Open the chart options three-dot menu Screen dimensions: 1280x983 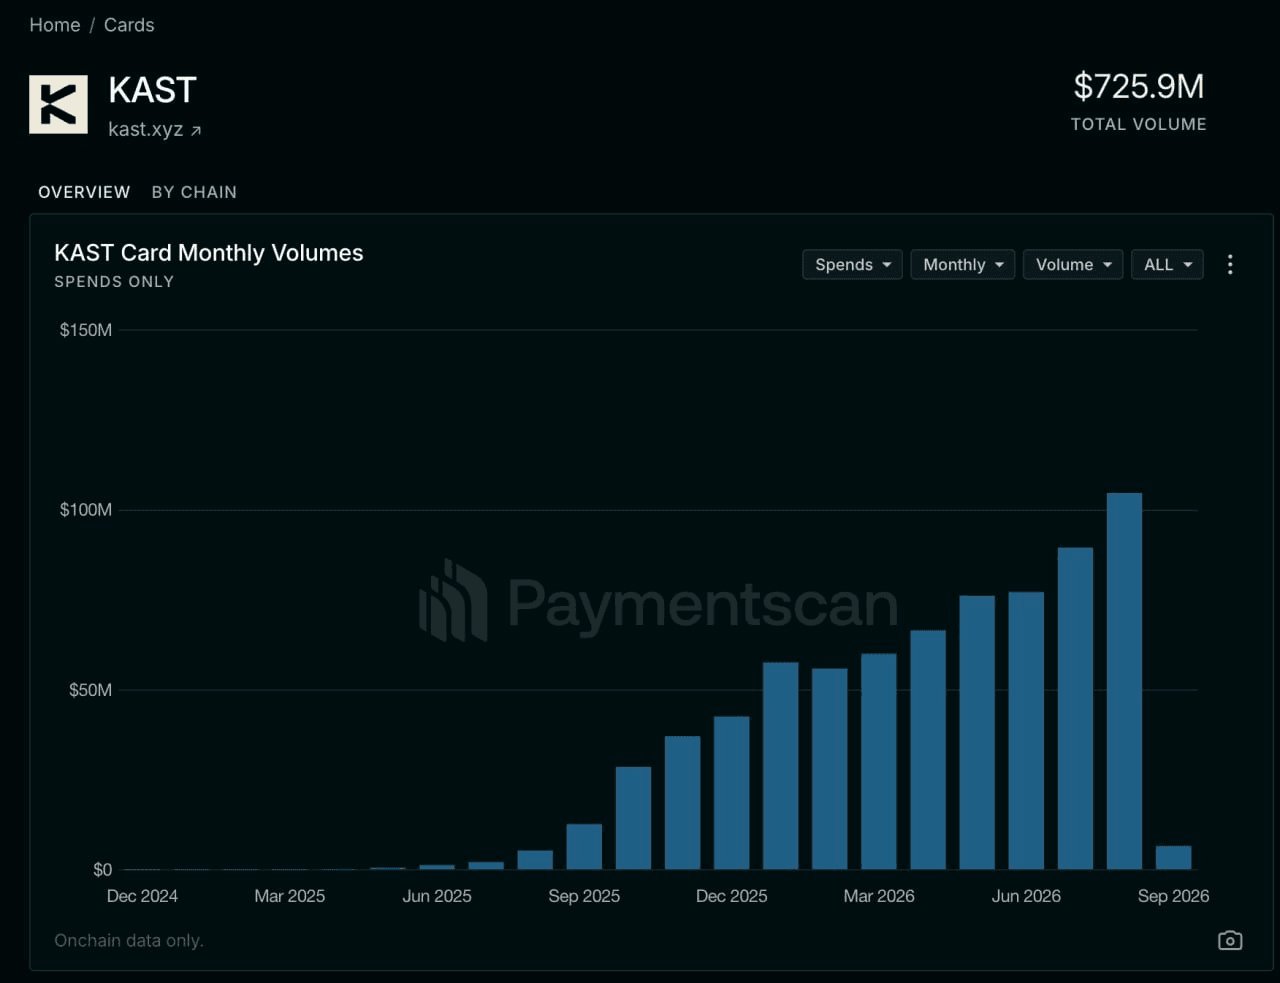[1230, 264]
